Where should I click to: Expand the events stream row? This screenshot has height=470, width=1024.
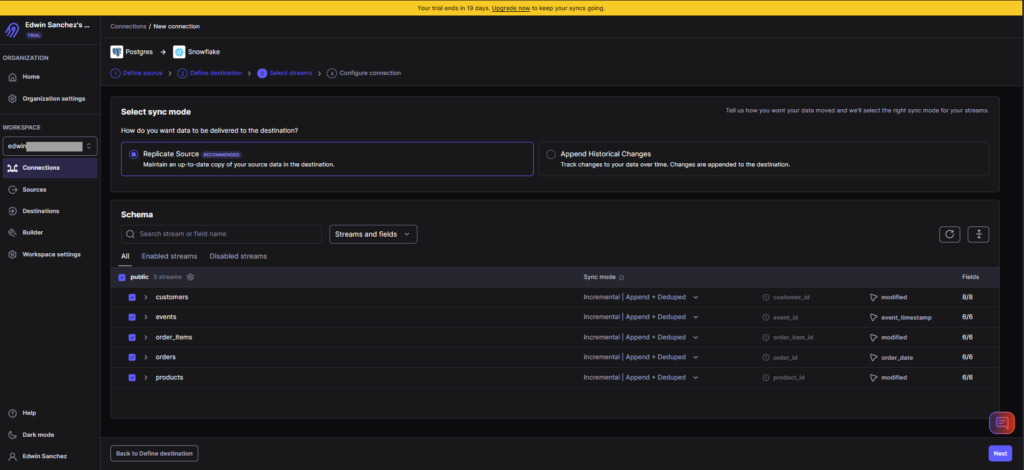click(x=146, y=317)
